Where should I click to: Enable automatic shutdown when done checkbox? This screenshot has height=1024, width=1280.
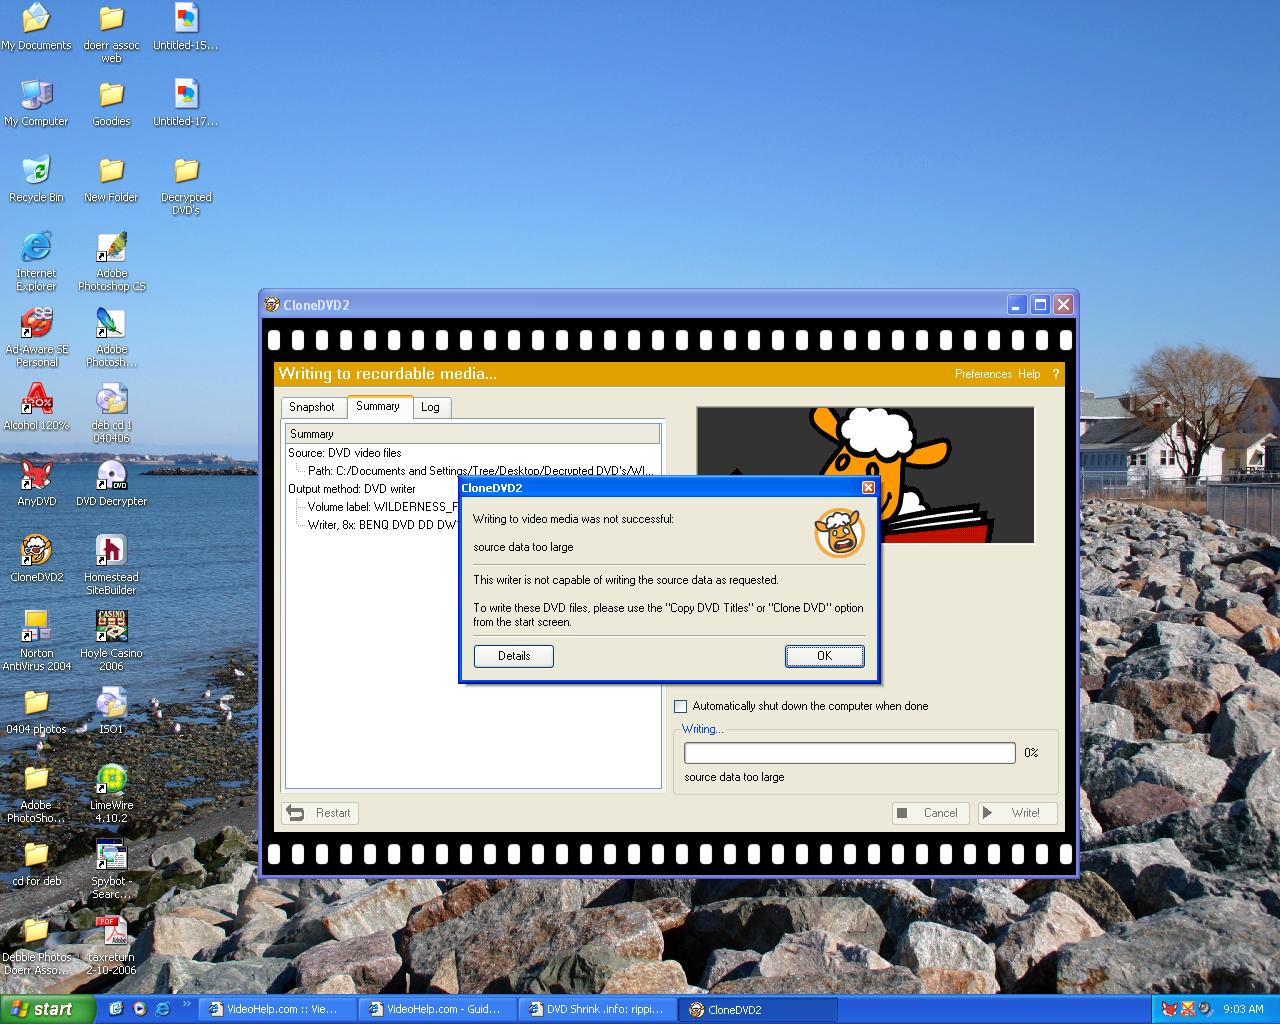(x=681, y=706)
